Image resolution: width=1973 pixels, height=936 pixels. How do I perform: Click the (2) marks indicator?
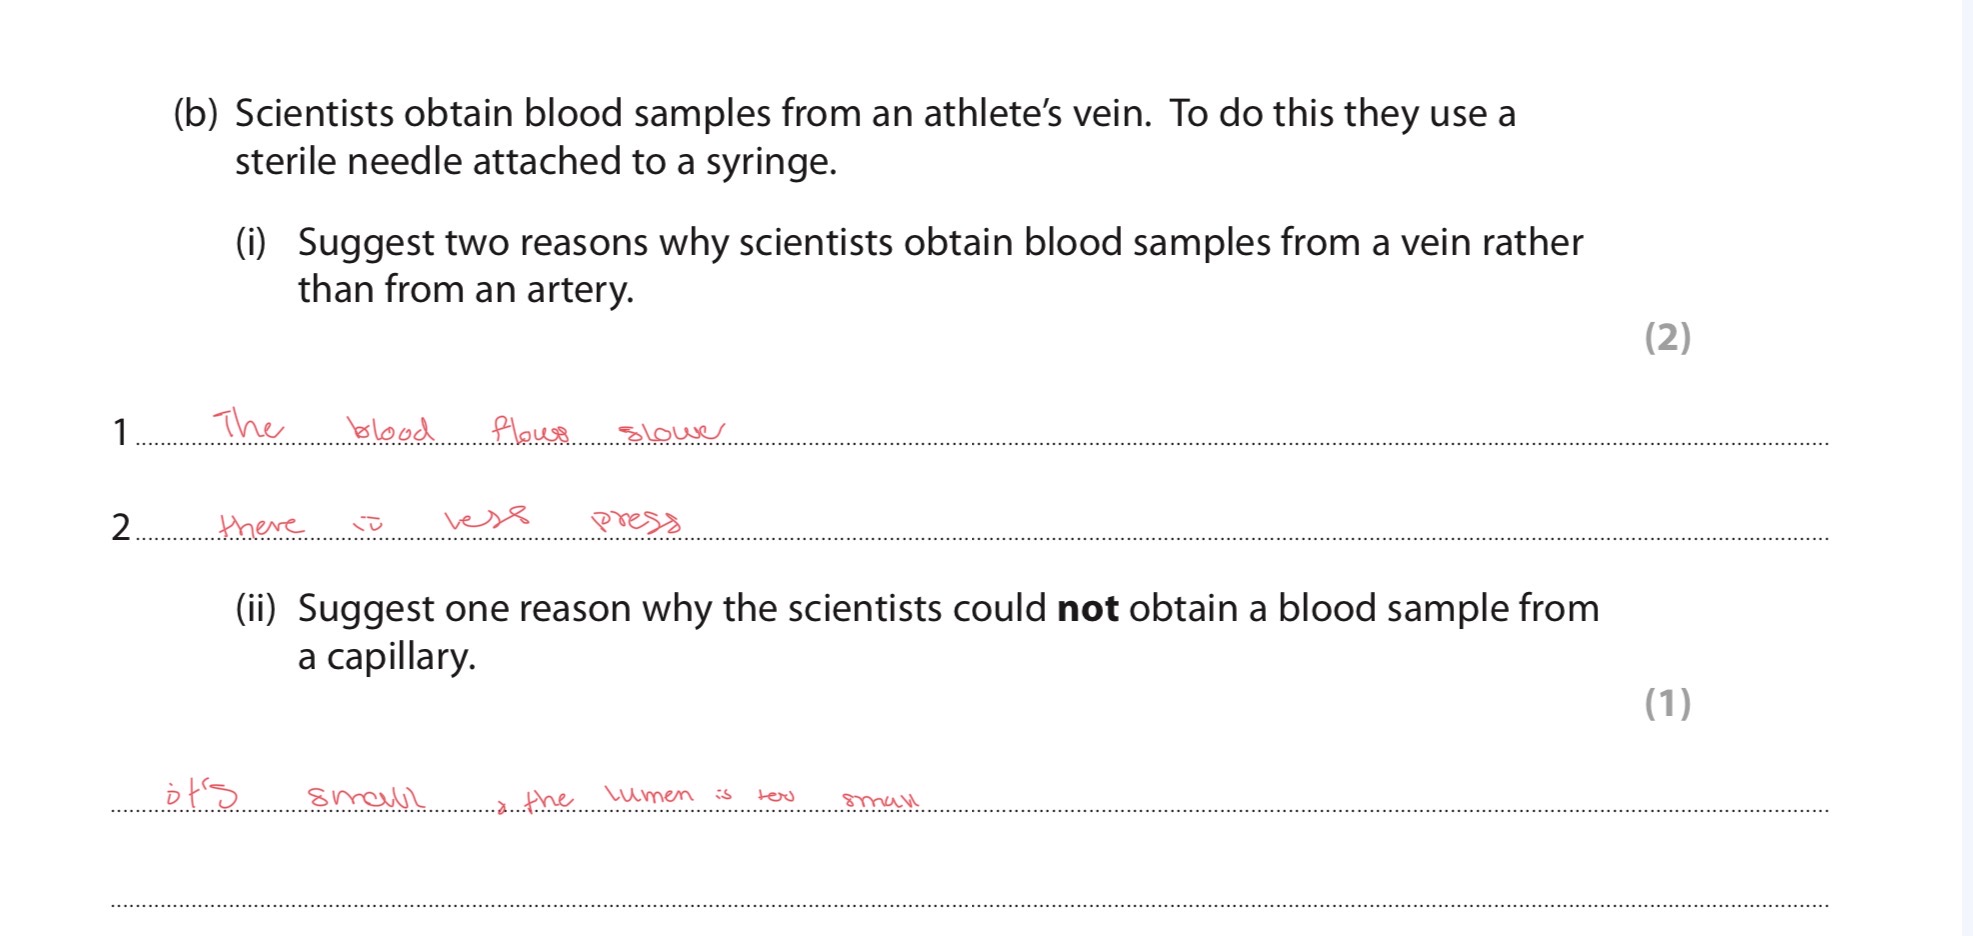click(x=1667, y=338)
